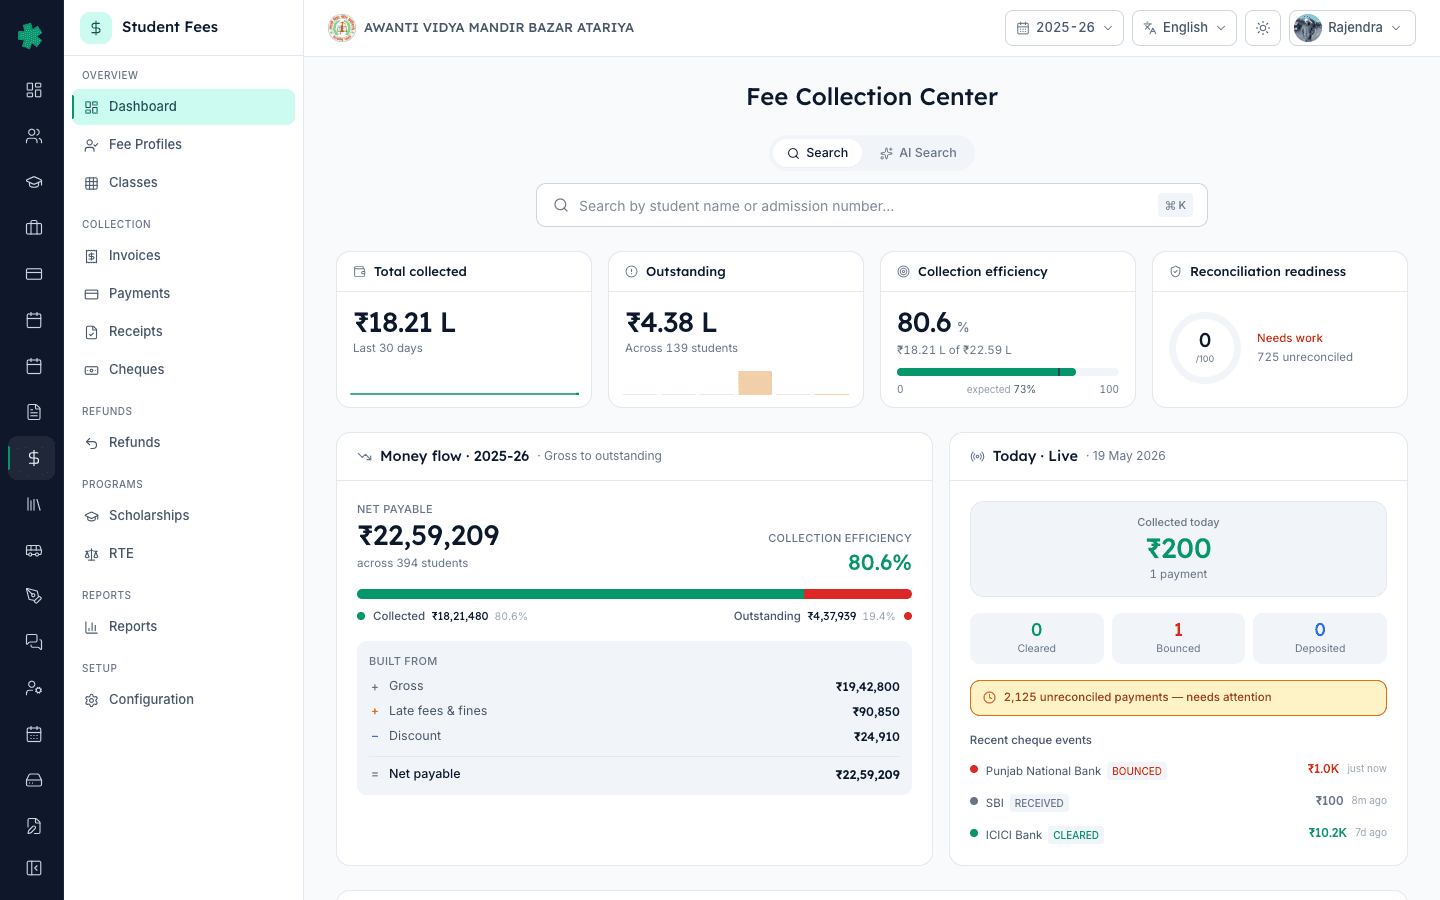Image resolution: width=1440 pixels, height=900 pixels.
Task: Open the RTE program page
Action: click(183, 554)
